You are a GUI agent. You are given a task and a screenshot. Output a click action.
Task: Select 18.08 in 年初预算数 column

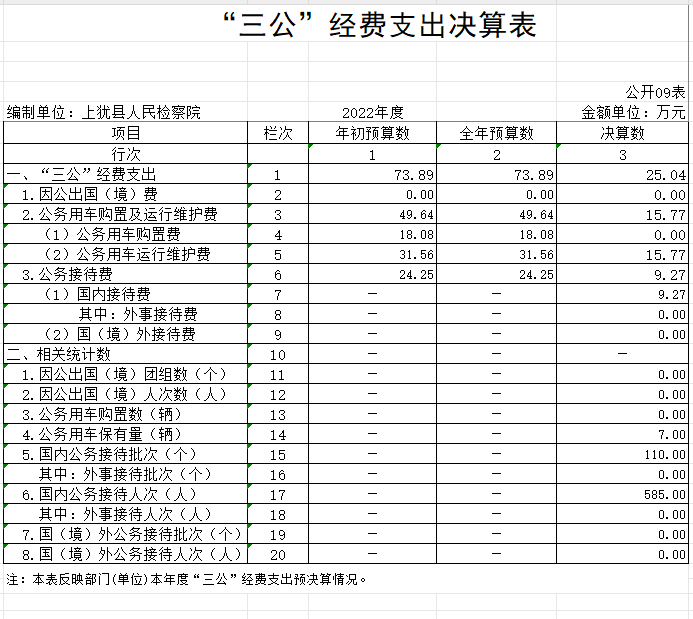[x=416, y=235]
